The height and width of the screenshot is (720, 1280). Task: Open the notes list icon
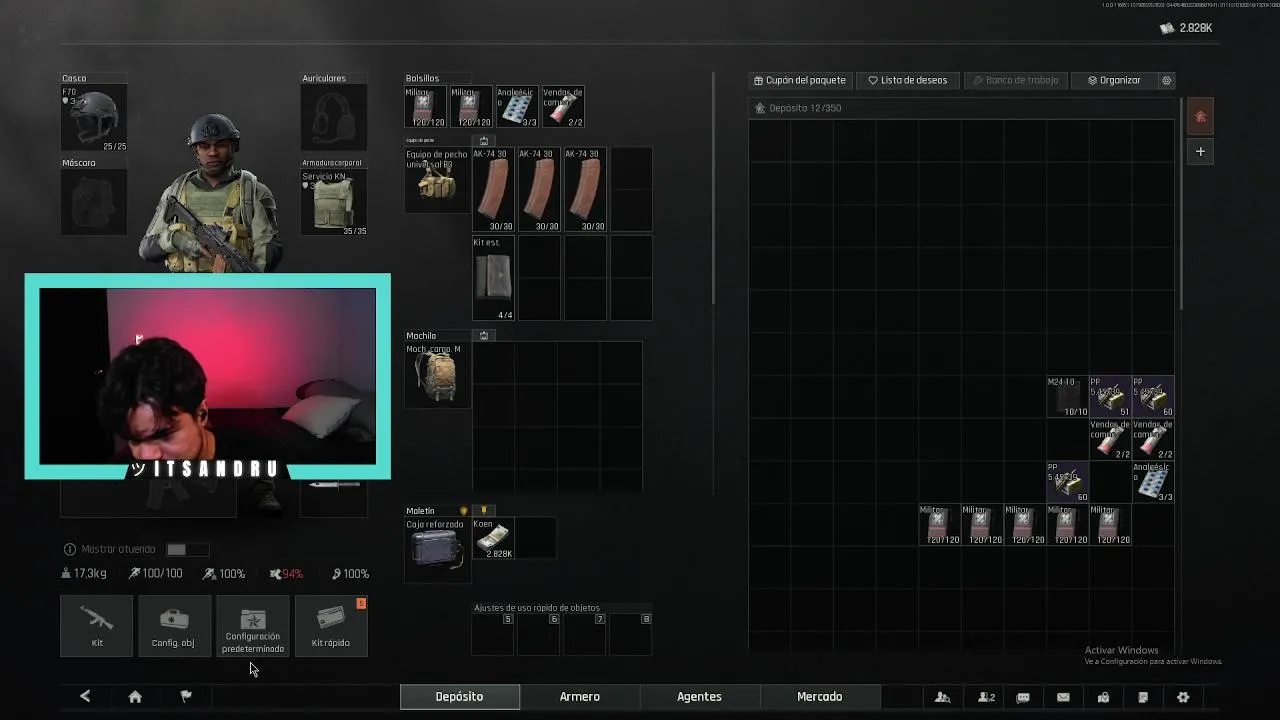(x=1143, y=697)
